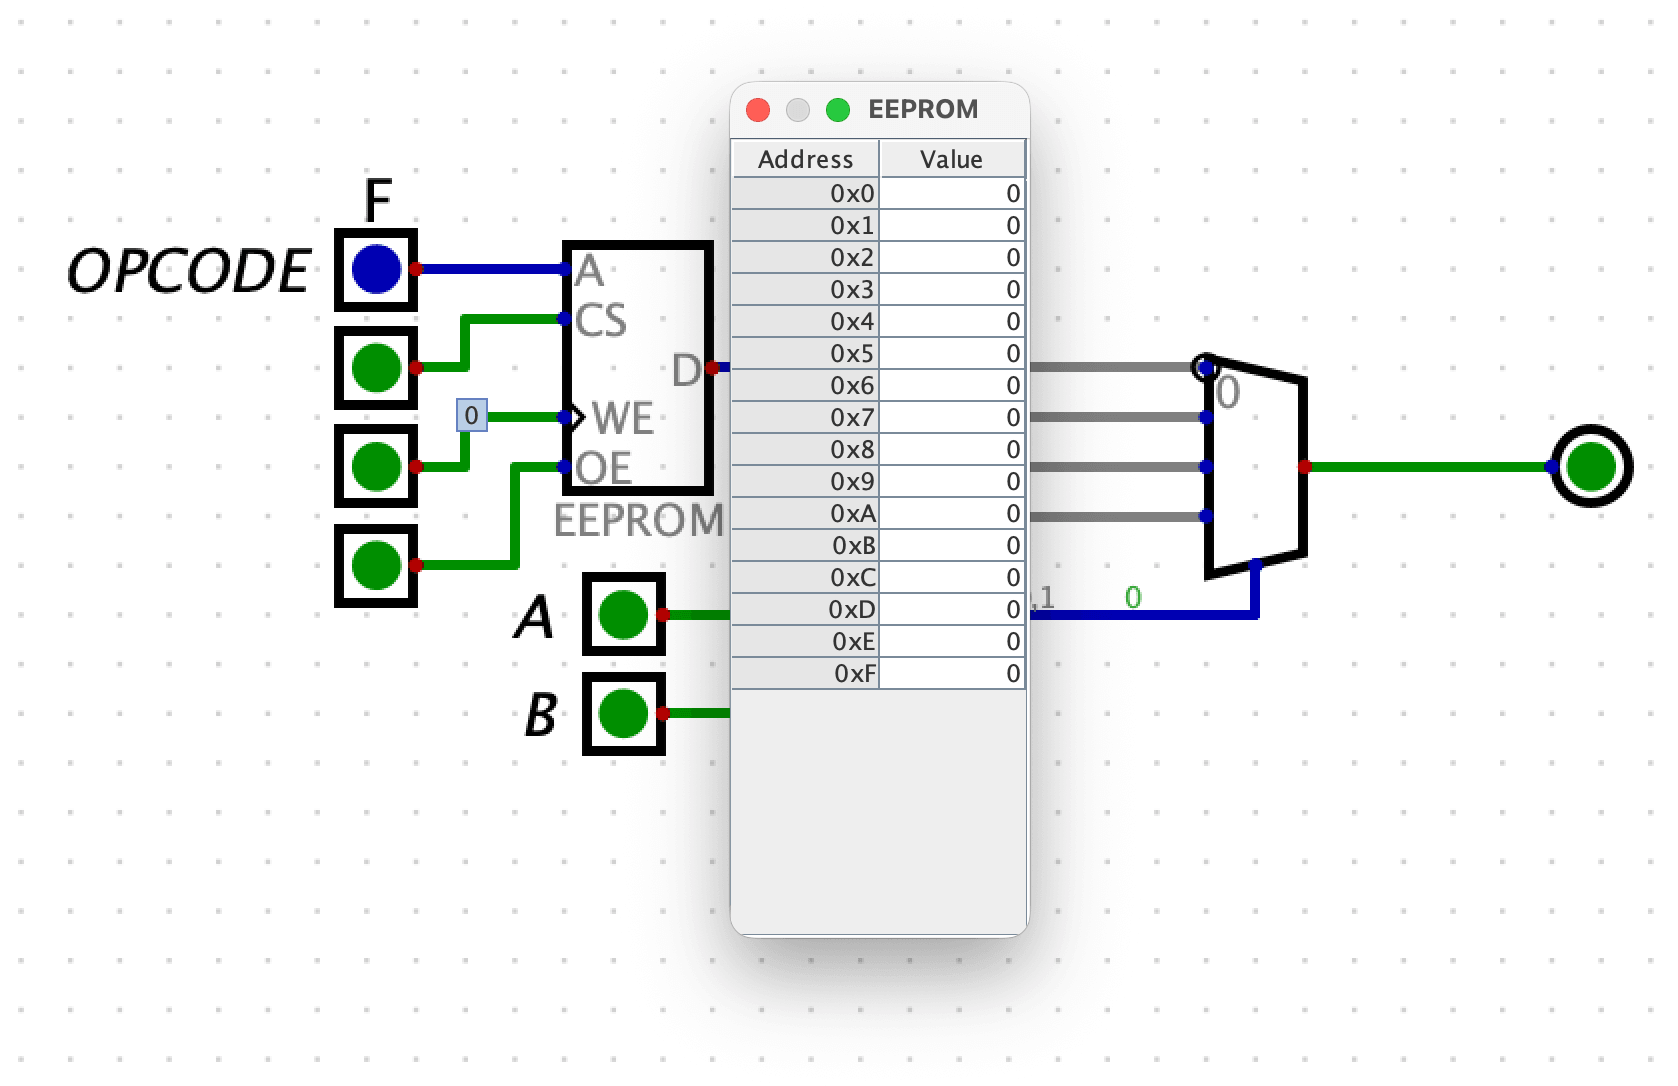Image resolution: width=1678 pixels, height=1086 pixels.
Task: Select the value cell for address 0xE
Action: (x=952, y=641)
